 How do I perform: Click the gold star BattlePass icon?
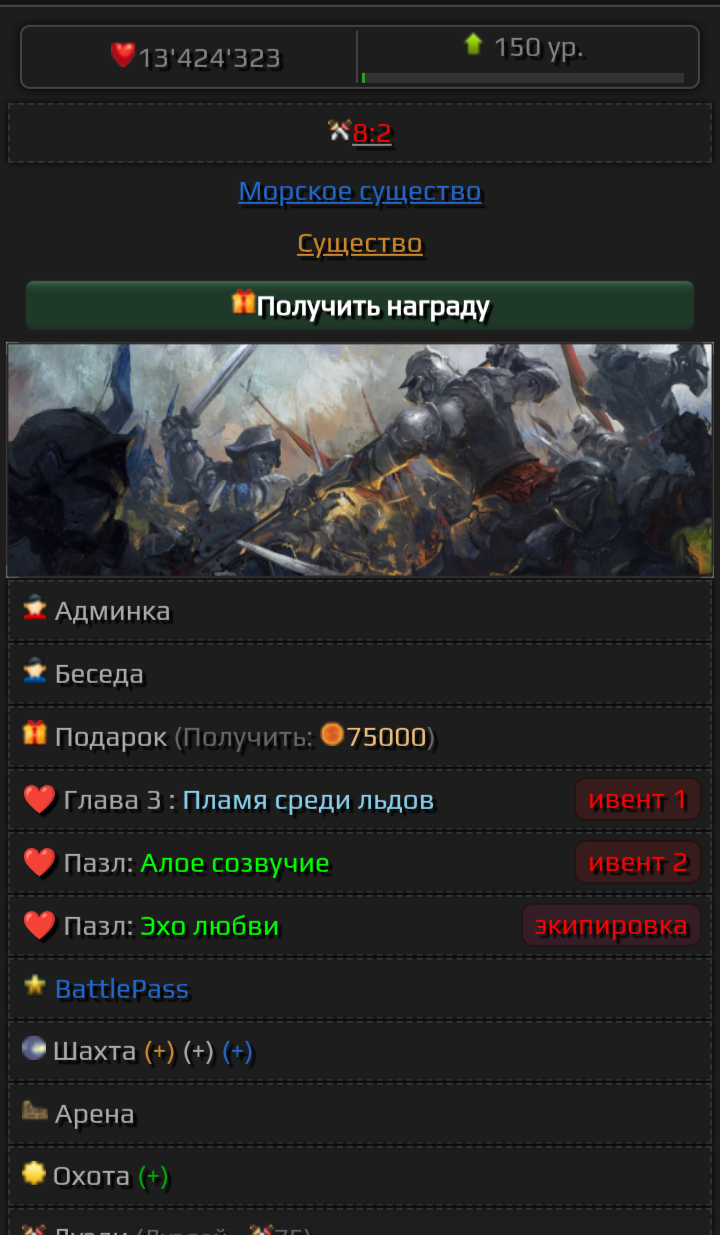click(35, 985)
